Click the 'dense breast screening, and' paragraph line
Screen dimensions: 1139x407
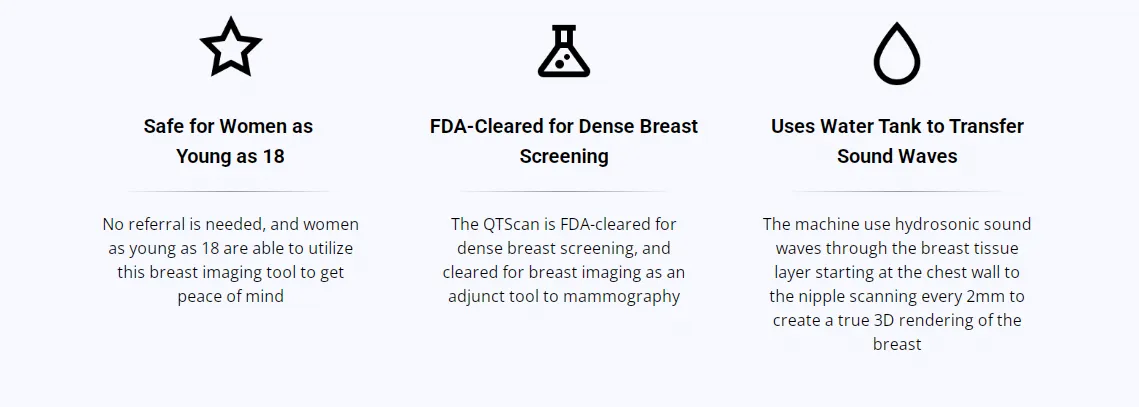coord(564,248)
